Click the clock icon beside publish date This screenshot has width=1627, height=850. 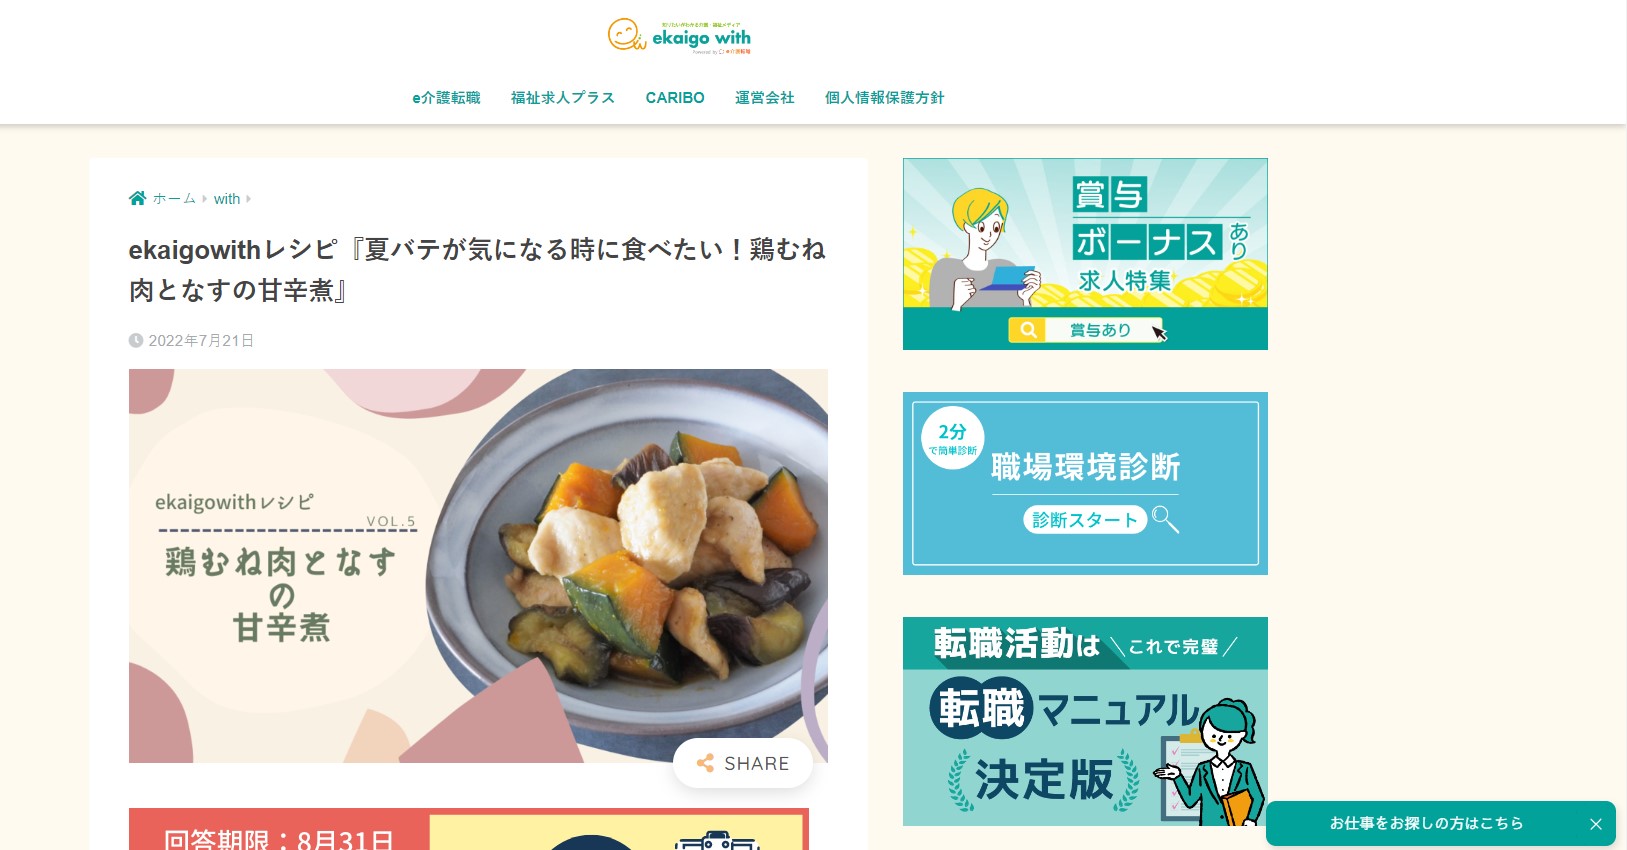(x=136, y=340)
